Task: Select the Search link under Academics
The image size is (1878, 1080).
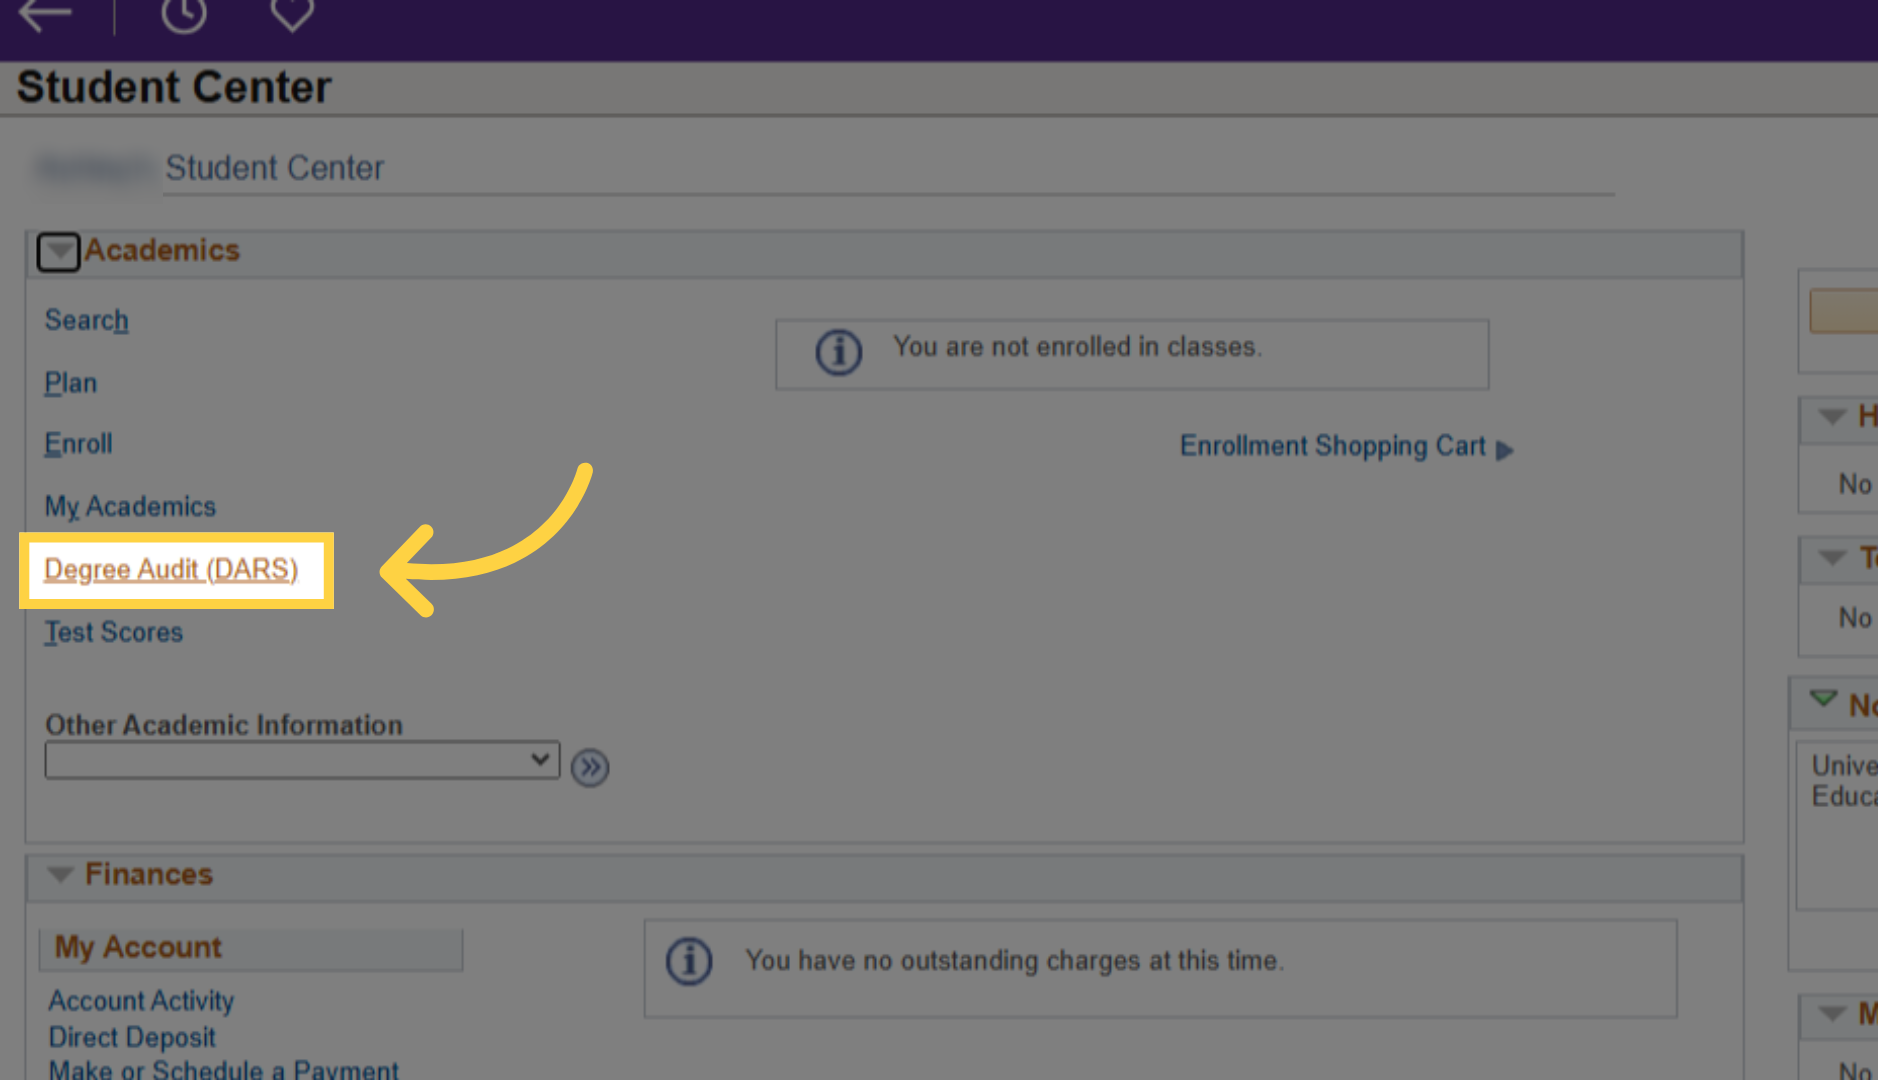Action: click(86, 320)
